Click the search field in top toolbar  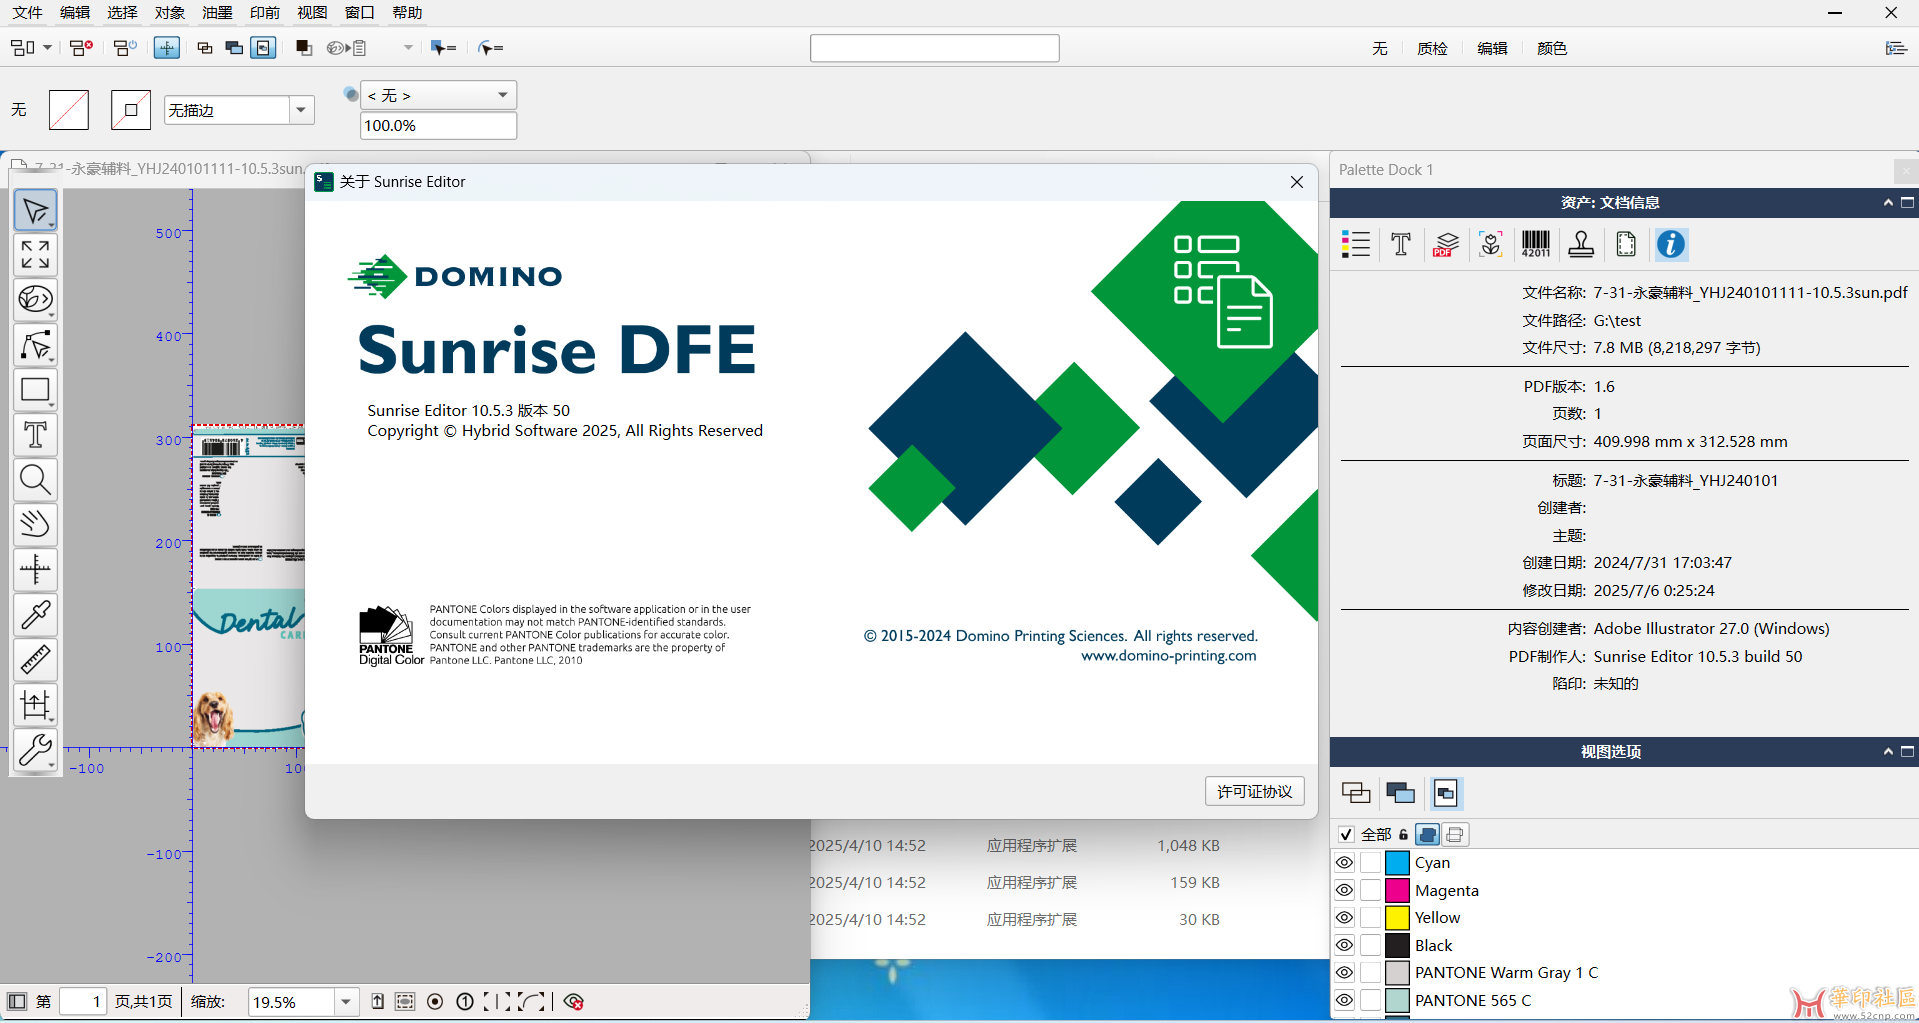[934, 48]
